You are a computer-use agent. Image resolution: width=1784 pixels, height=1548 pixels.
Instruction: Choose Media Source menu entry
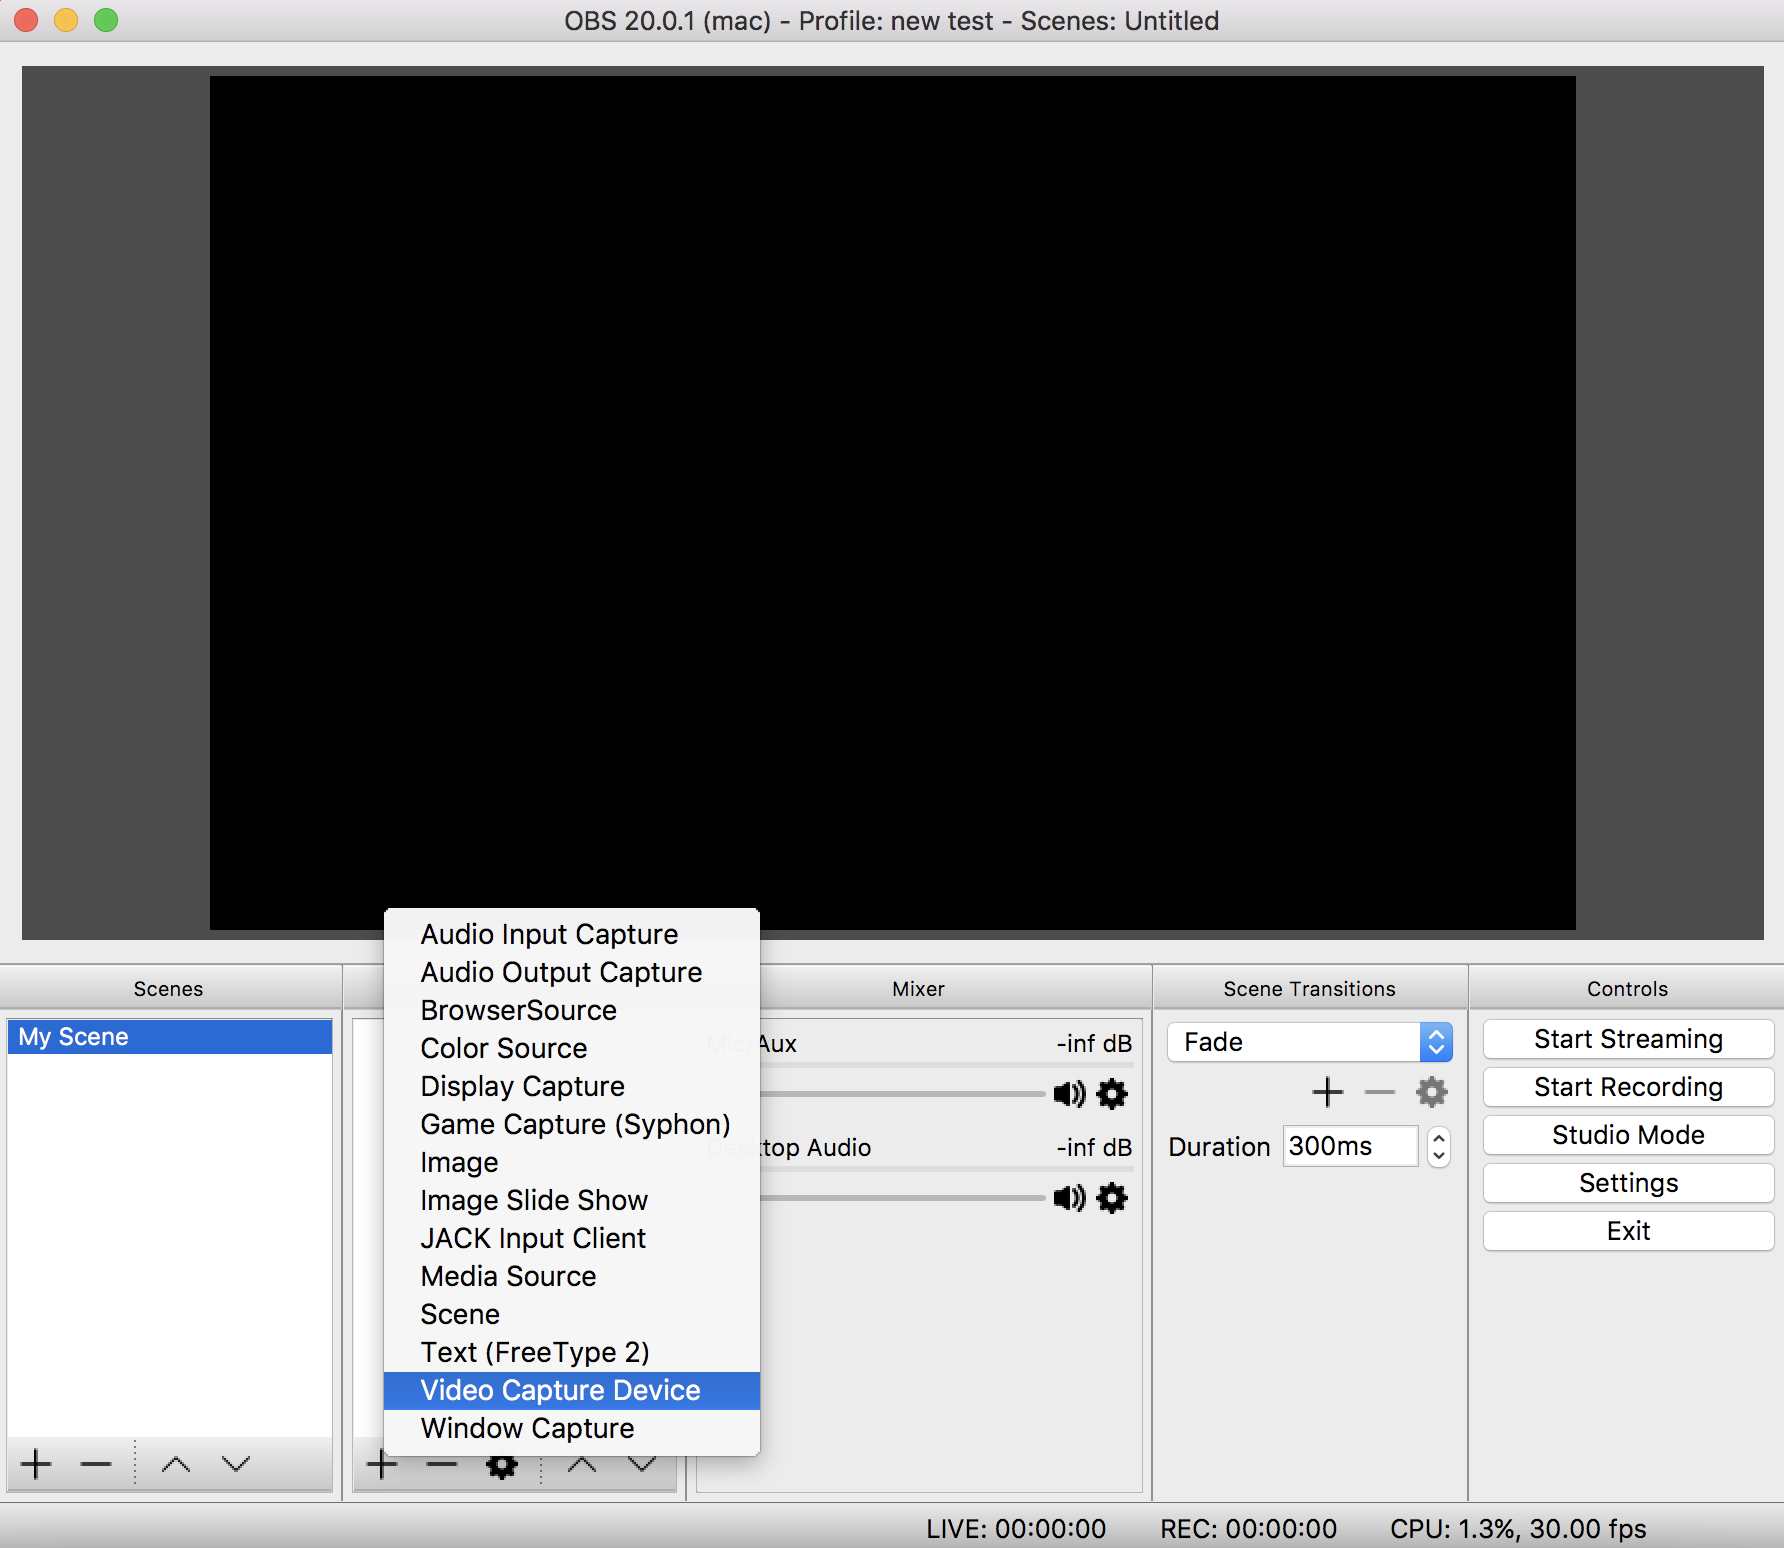coord(572,1276)
